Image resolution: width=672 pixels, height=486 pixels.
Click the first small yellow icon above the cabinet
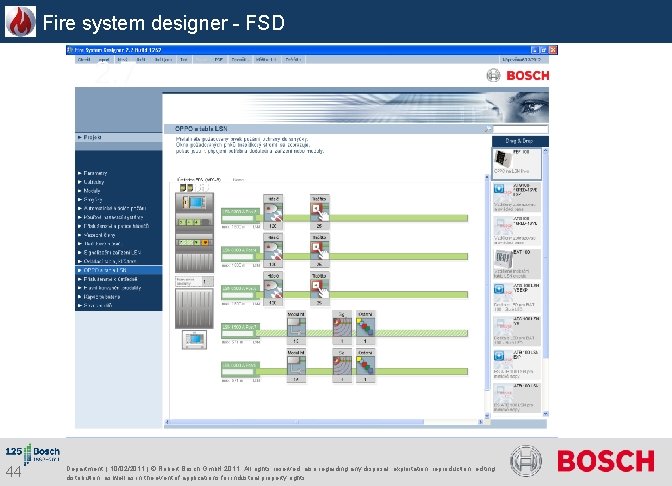pyautogui.click(x=183, y=188)
